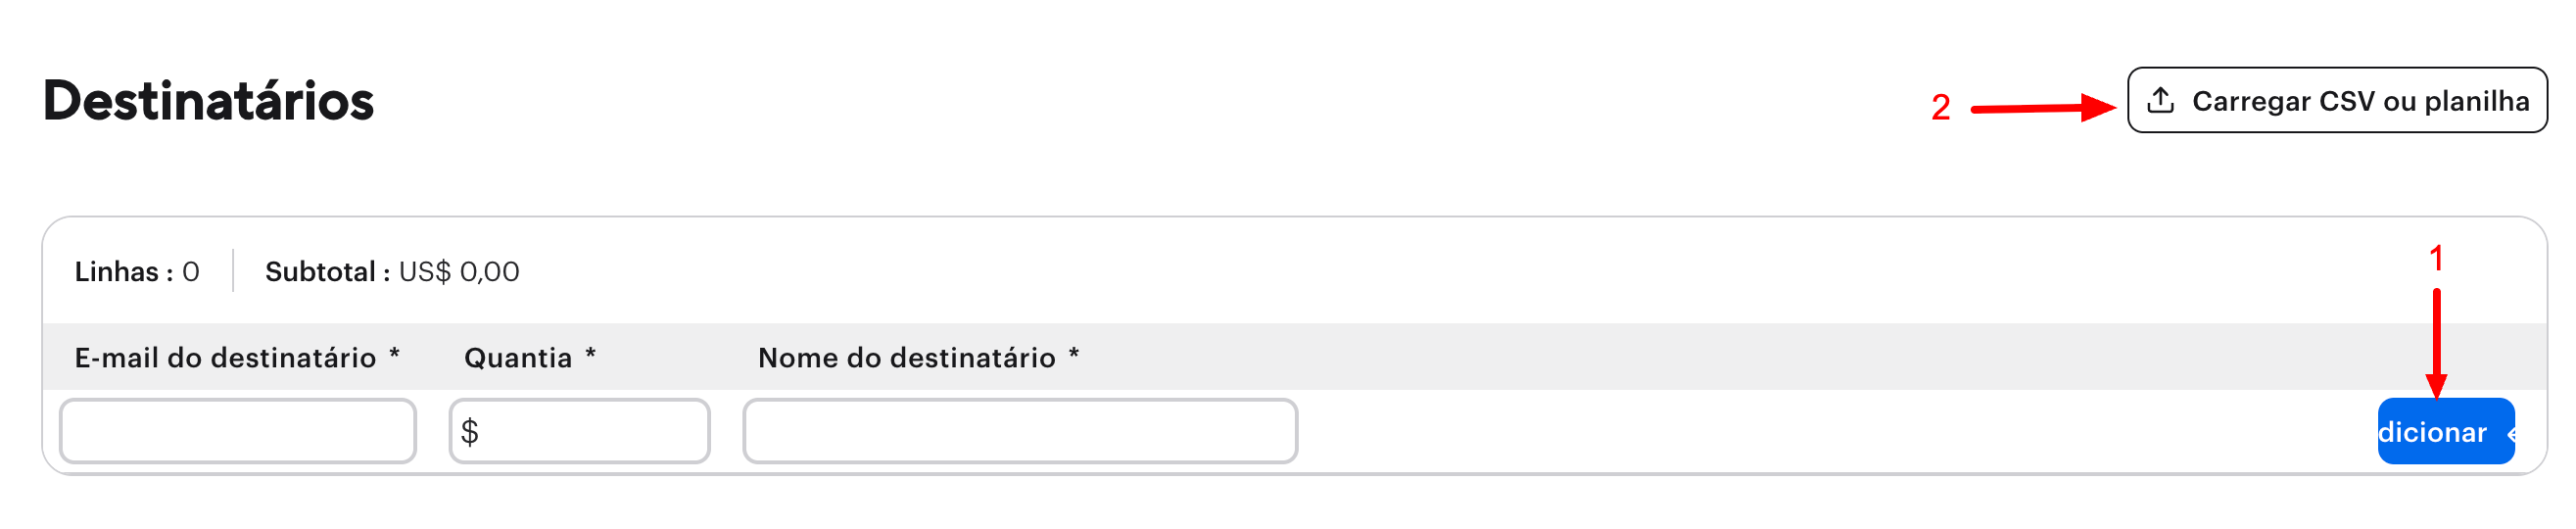Image resolution: width=2576 pixels, height=529 pixels.
Task: Click the dollar sign in the Quantia field
Action: (470, 432)
